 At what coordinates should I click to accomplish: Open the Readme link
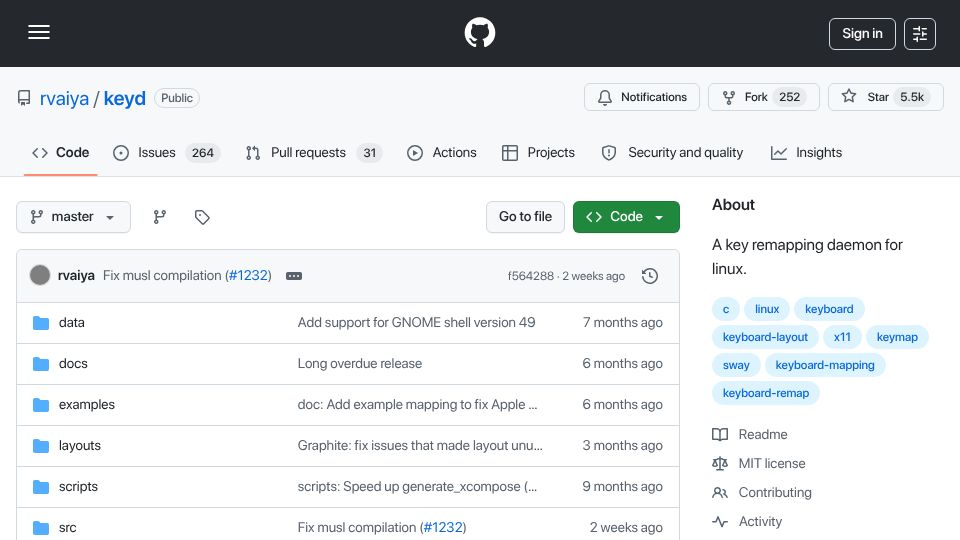[750, 435]
